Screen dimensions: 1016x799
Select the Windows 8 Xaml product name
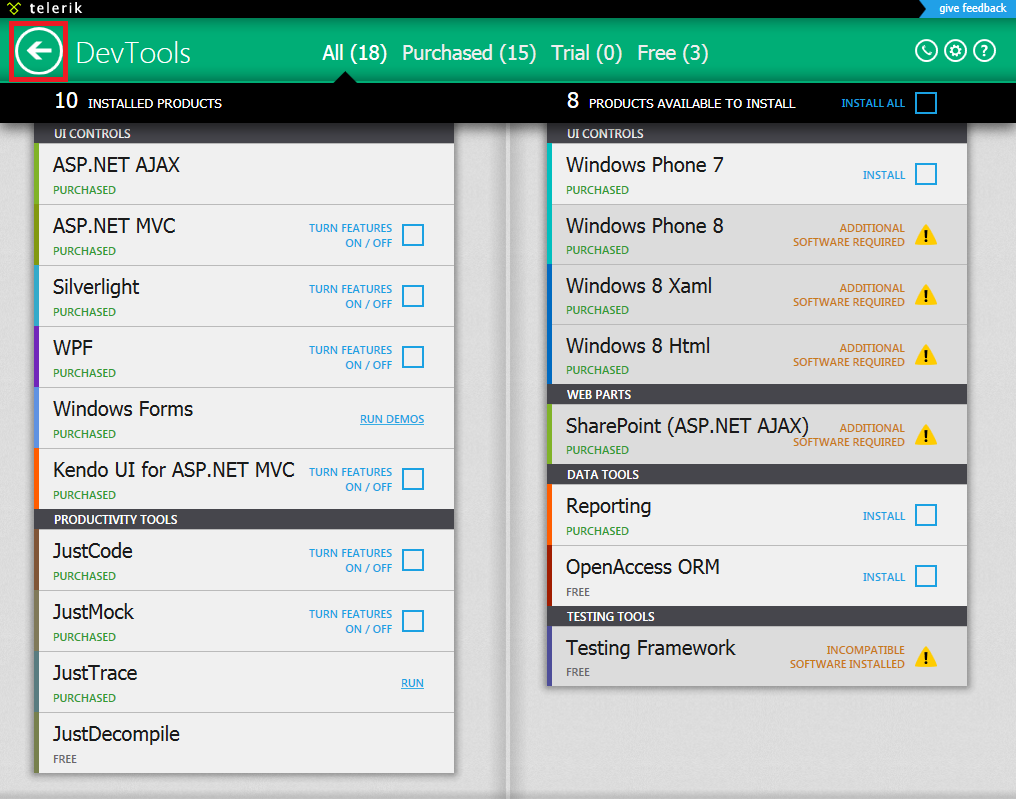point(639,286)
